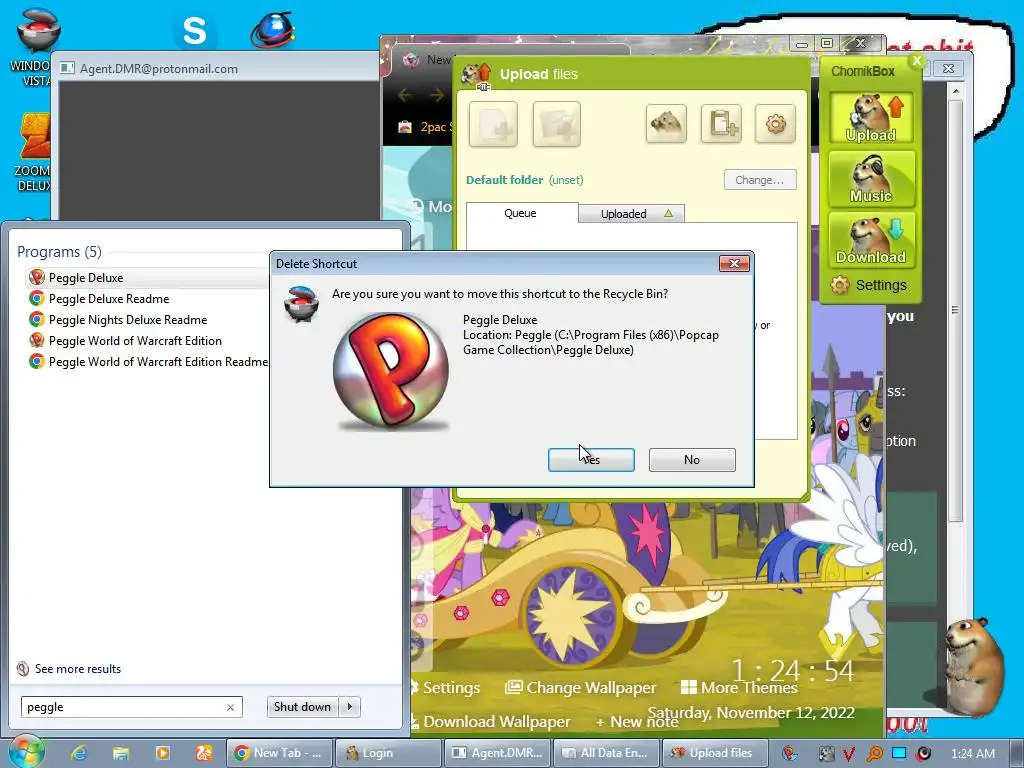Click Agent.DMR@protonmail.com window title
This screenshot has height=768, width=1024.
tap(159, 69)
